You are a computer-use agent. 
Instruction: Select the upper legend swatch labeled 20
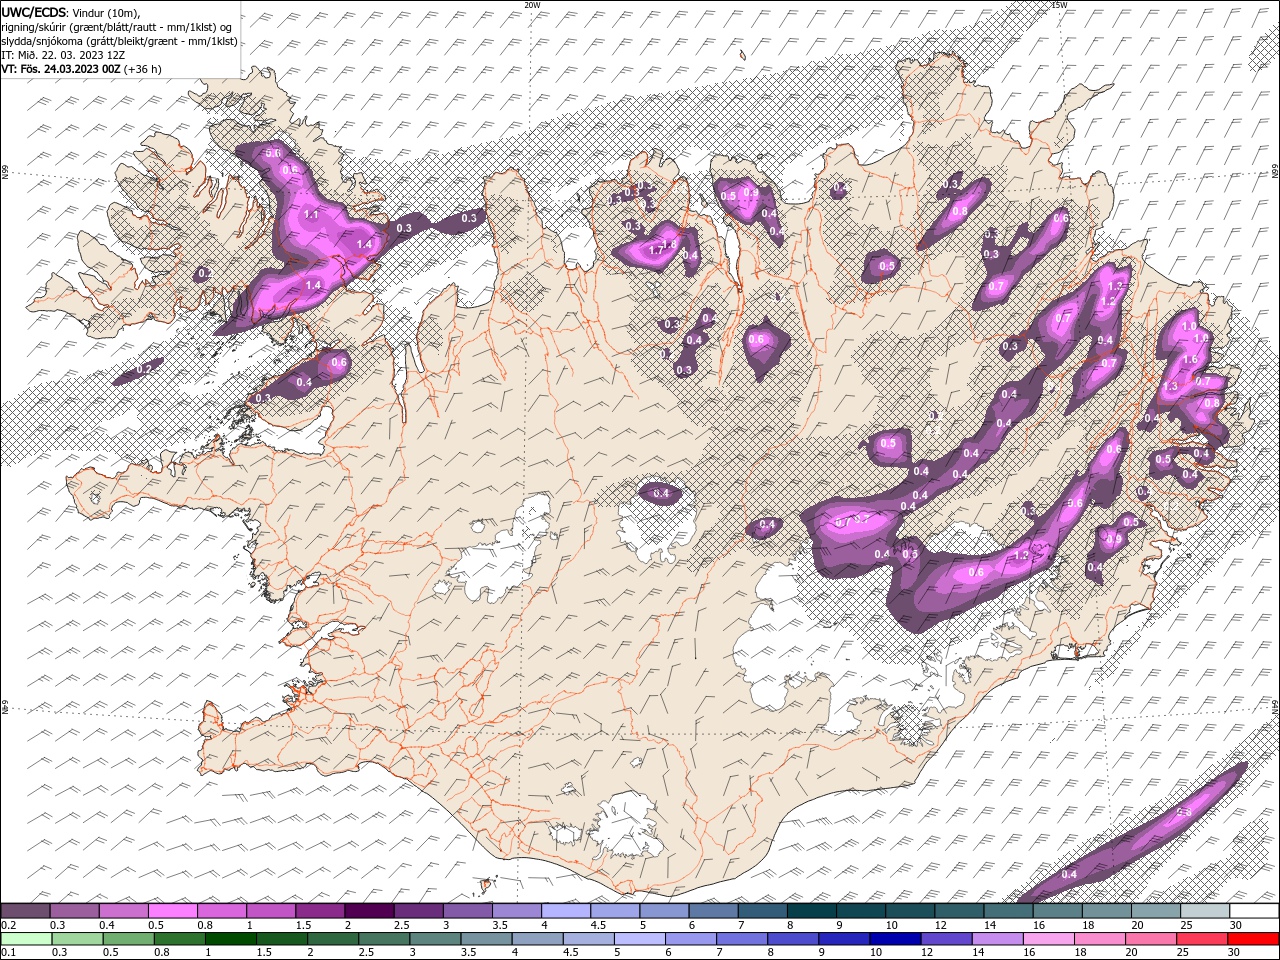coord(1154,911)
